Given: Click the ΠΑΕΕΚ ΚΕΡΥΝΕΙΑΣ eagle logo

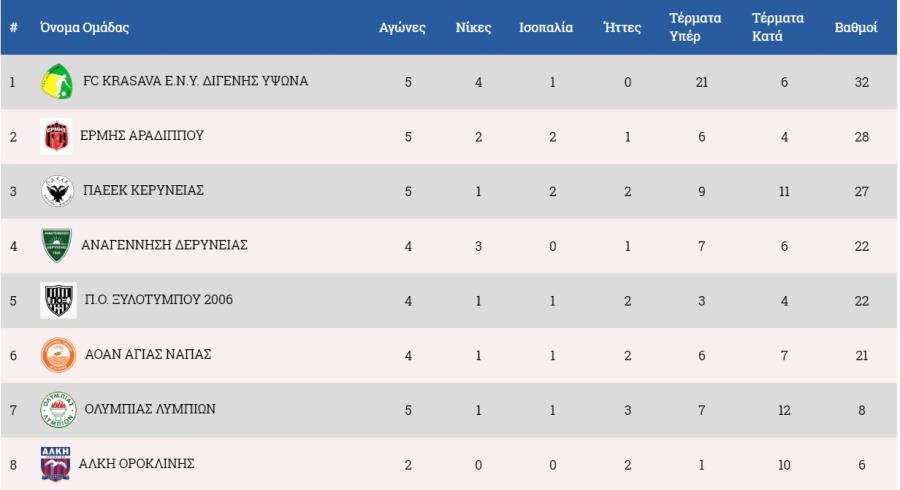Looking at the screenshot, I should 56,191.
